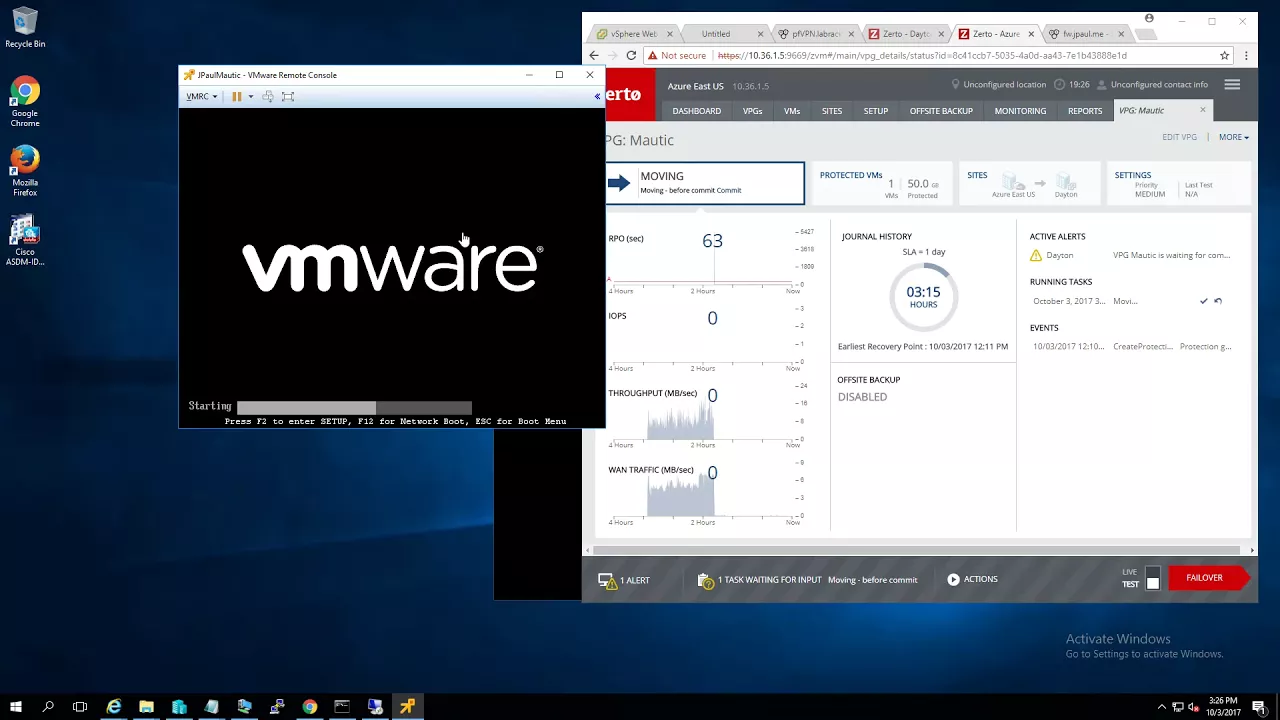Collapse VMRC toolbar with double chevron
The image size is (1280, 720).
(x=597, y=97)
